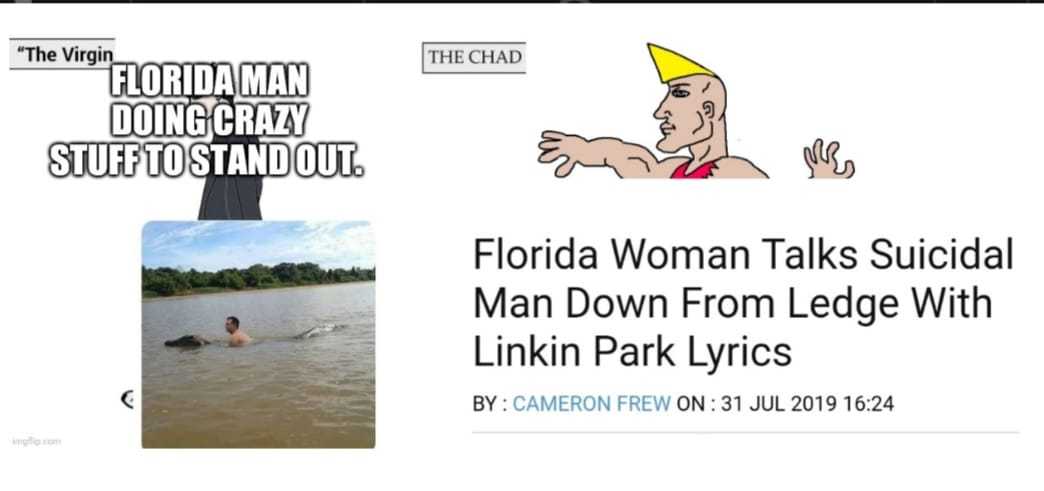This screenshot has width=1044, height=491.
Task: Click Chad's outstretched left hand
Action: point(563,150)
